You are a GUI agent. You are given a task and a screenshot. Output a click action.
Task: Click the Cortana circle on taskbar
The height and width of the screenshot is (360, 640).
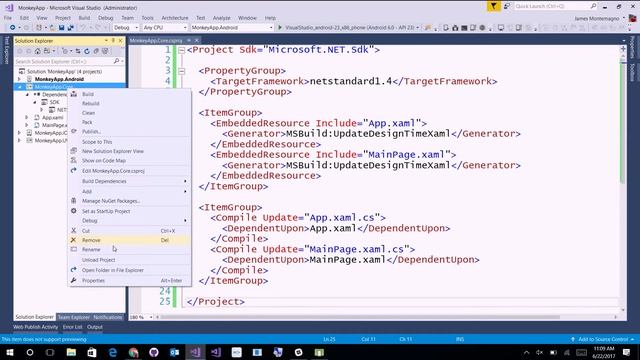(30, 352)
